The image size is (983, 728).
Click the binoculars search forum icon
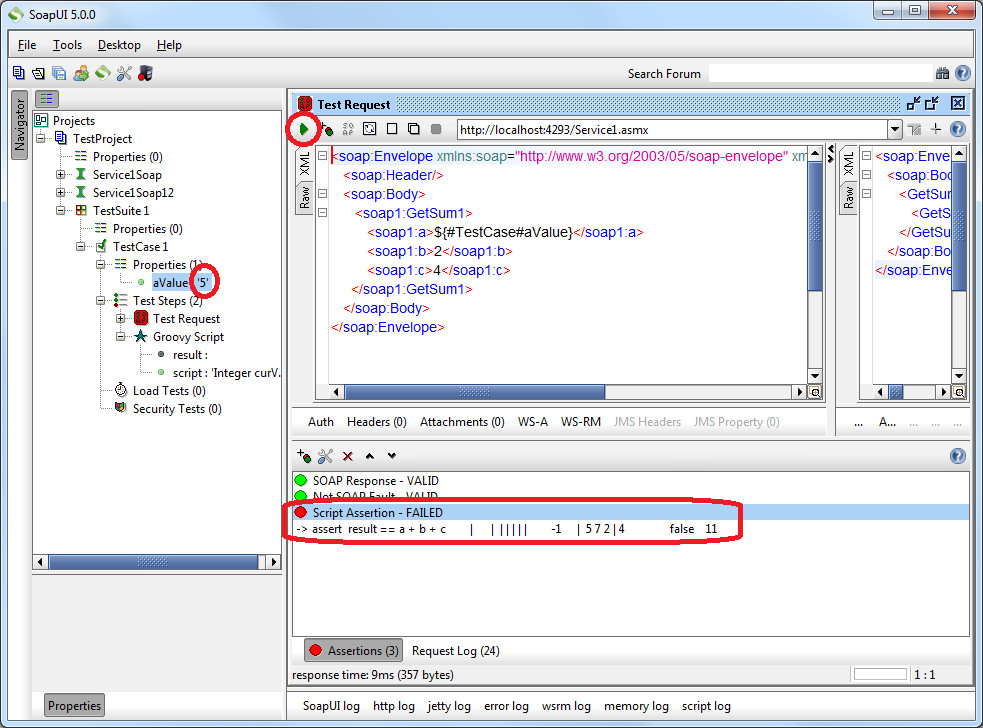[x=942, y=73]
